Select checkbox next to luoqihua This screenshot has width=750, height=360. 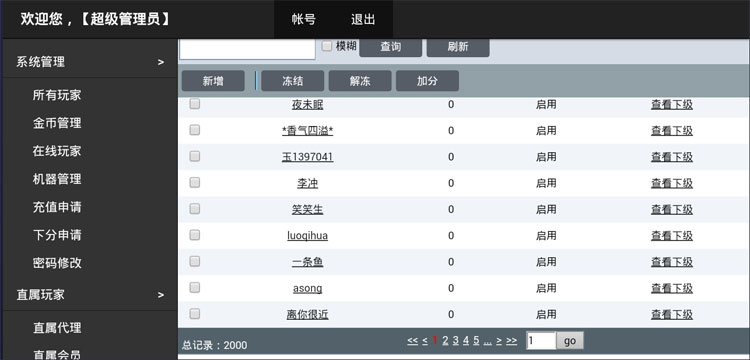[x=194, y=235]
